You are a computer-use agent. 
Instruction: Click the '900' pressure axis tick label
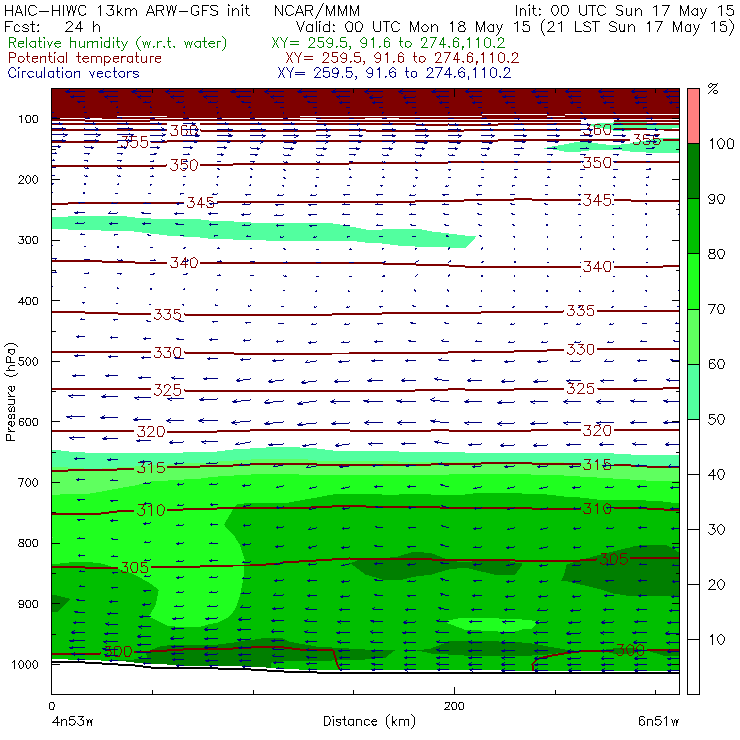tap(28, 604)
